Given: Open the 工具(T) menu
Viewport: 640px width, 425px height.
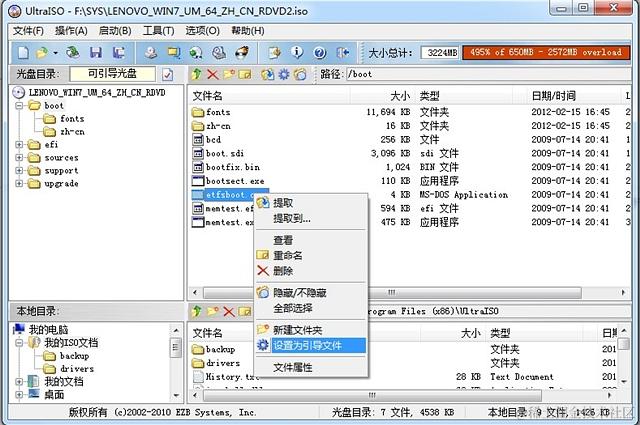Looking at the screenshot, I should [159, 31].
